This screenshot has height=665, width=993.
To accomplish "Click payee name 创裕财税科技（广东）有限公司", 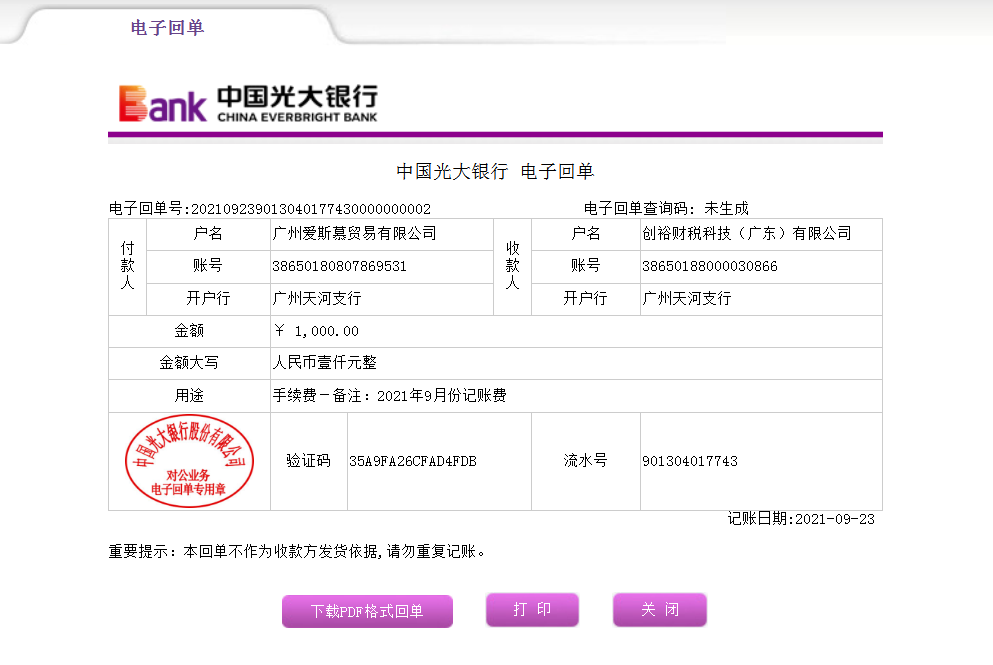I will 747,234.
